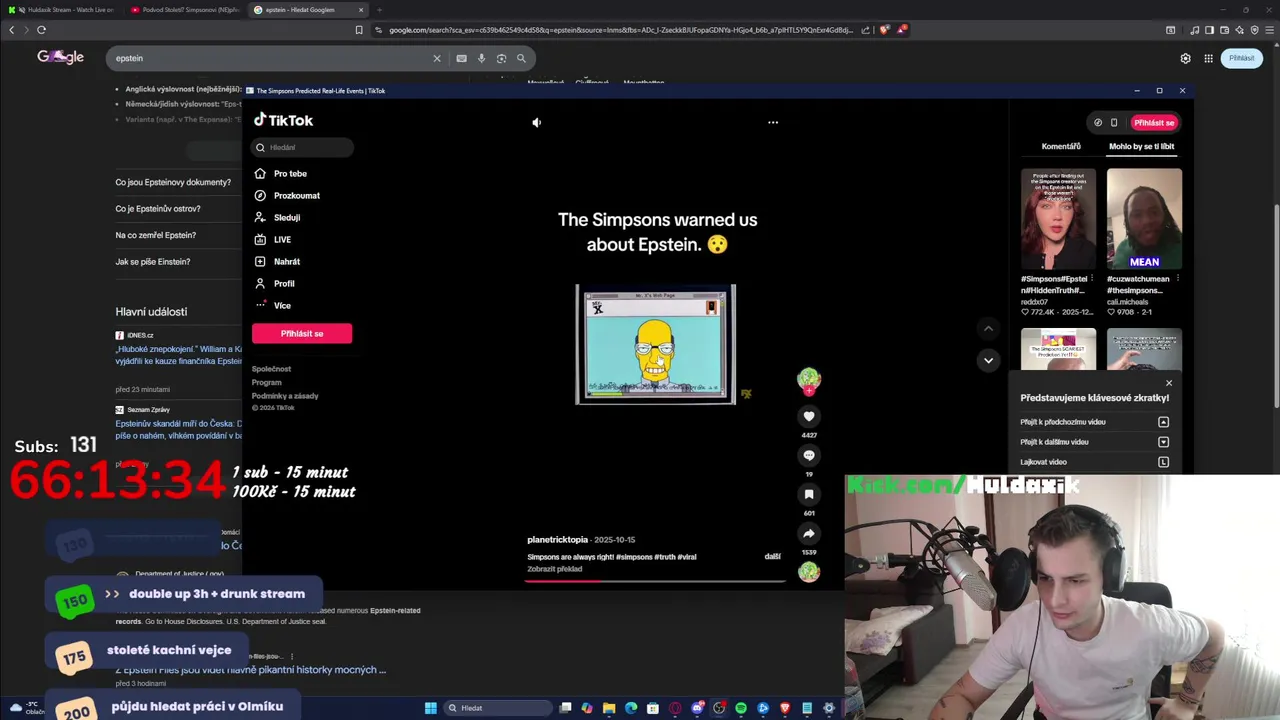Click 'Přejít k dalšímu videu' shortcut row

coord(1094,442)
